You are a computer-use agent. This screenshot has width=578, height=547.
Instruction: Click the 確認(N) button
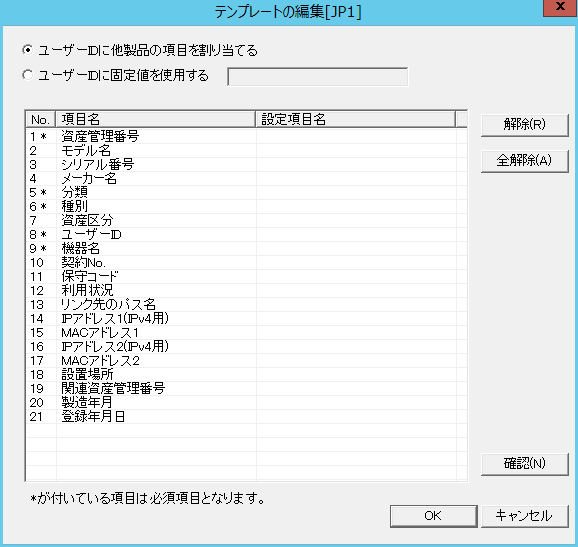click(525, 464)
